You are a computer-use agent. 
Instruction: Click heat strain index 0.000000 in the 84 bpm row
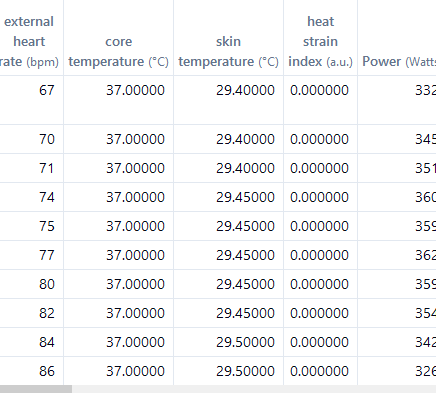point(319,342)
